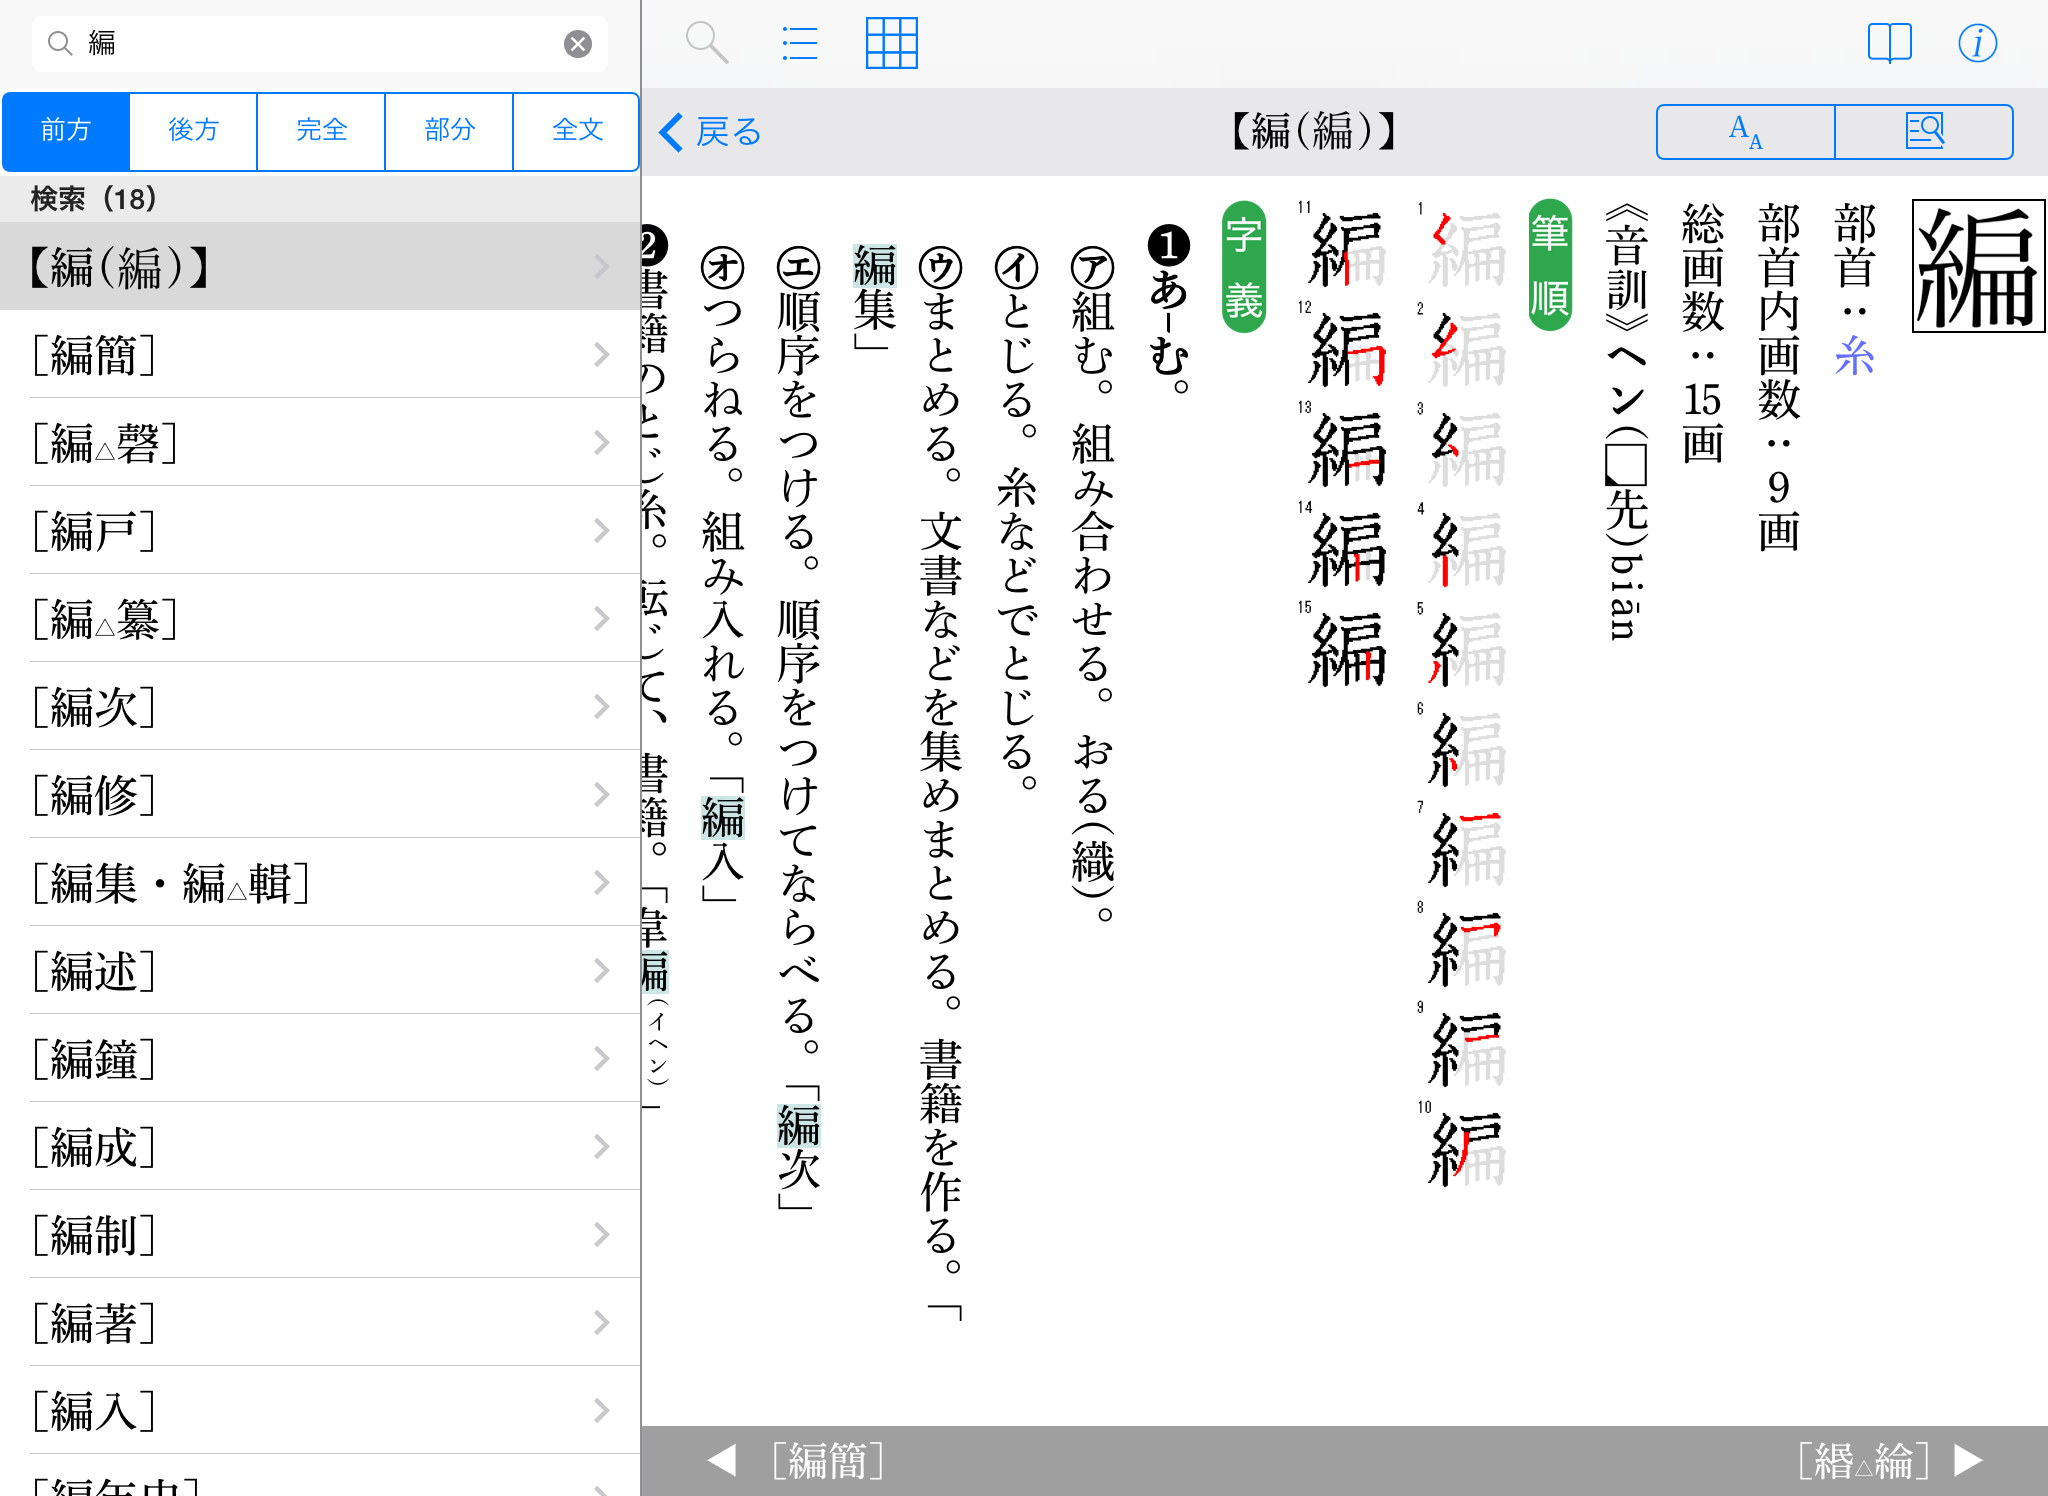Screen dimensions: 2048x1496
Task: Go to previous entry 編簡 arrow
Action: tap(722, 1460)
